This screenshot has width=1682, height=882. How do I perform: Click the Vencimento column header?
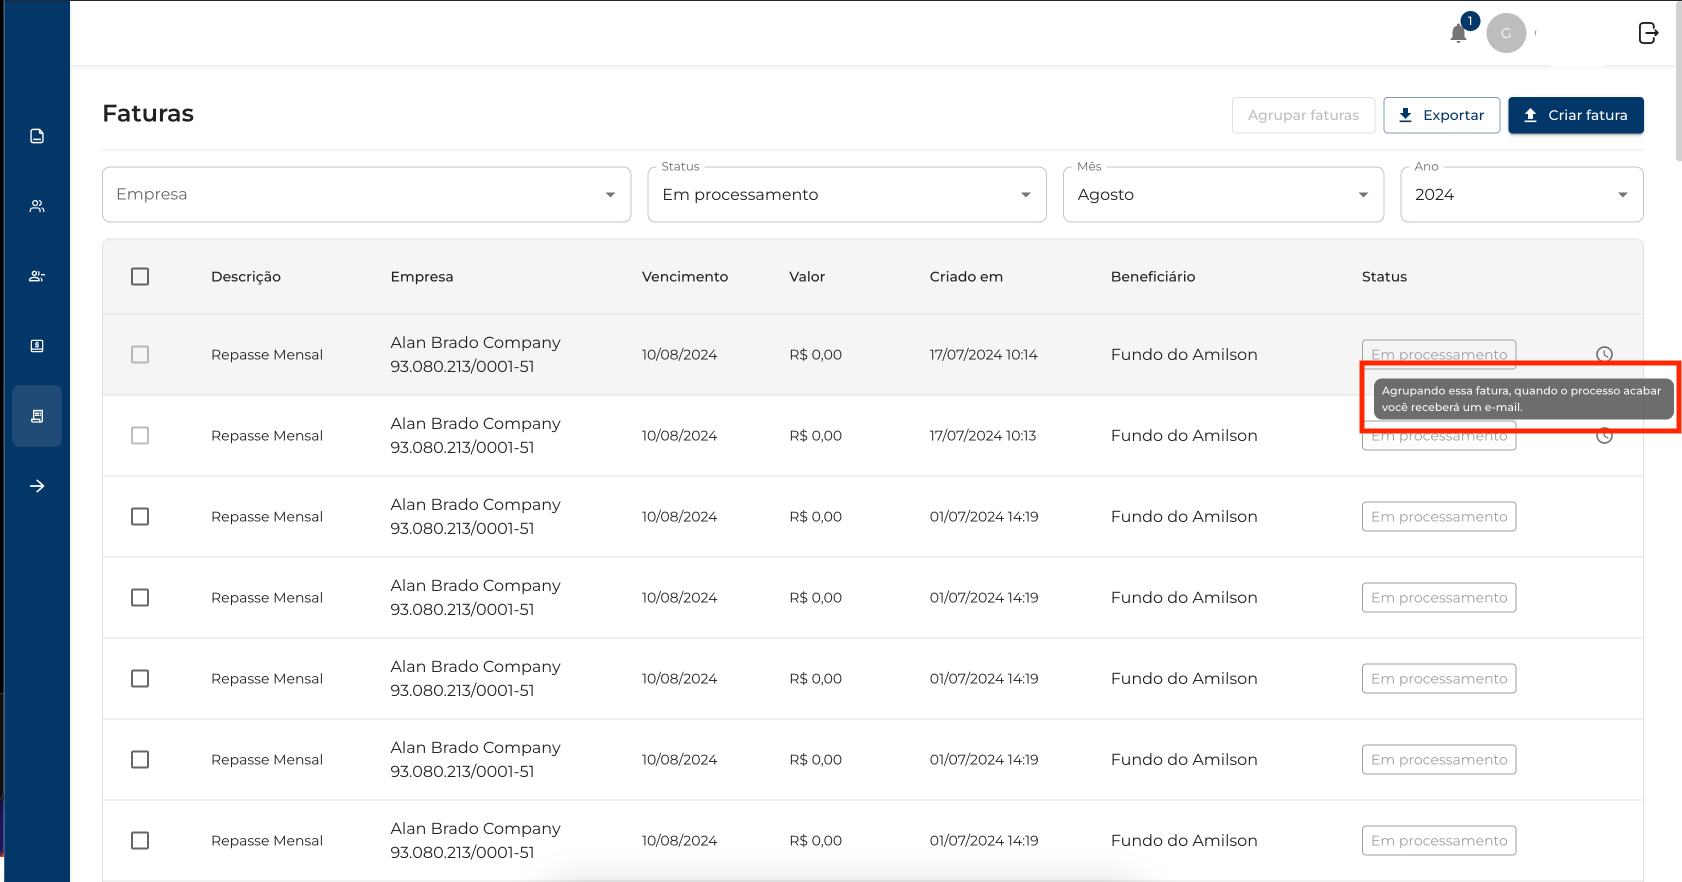point(684,277)
